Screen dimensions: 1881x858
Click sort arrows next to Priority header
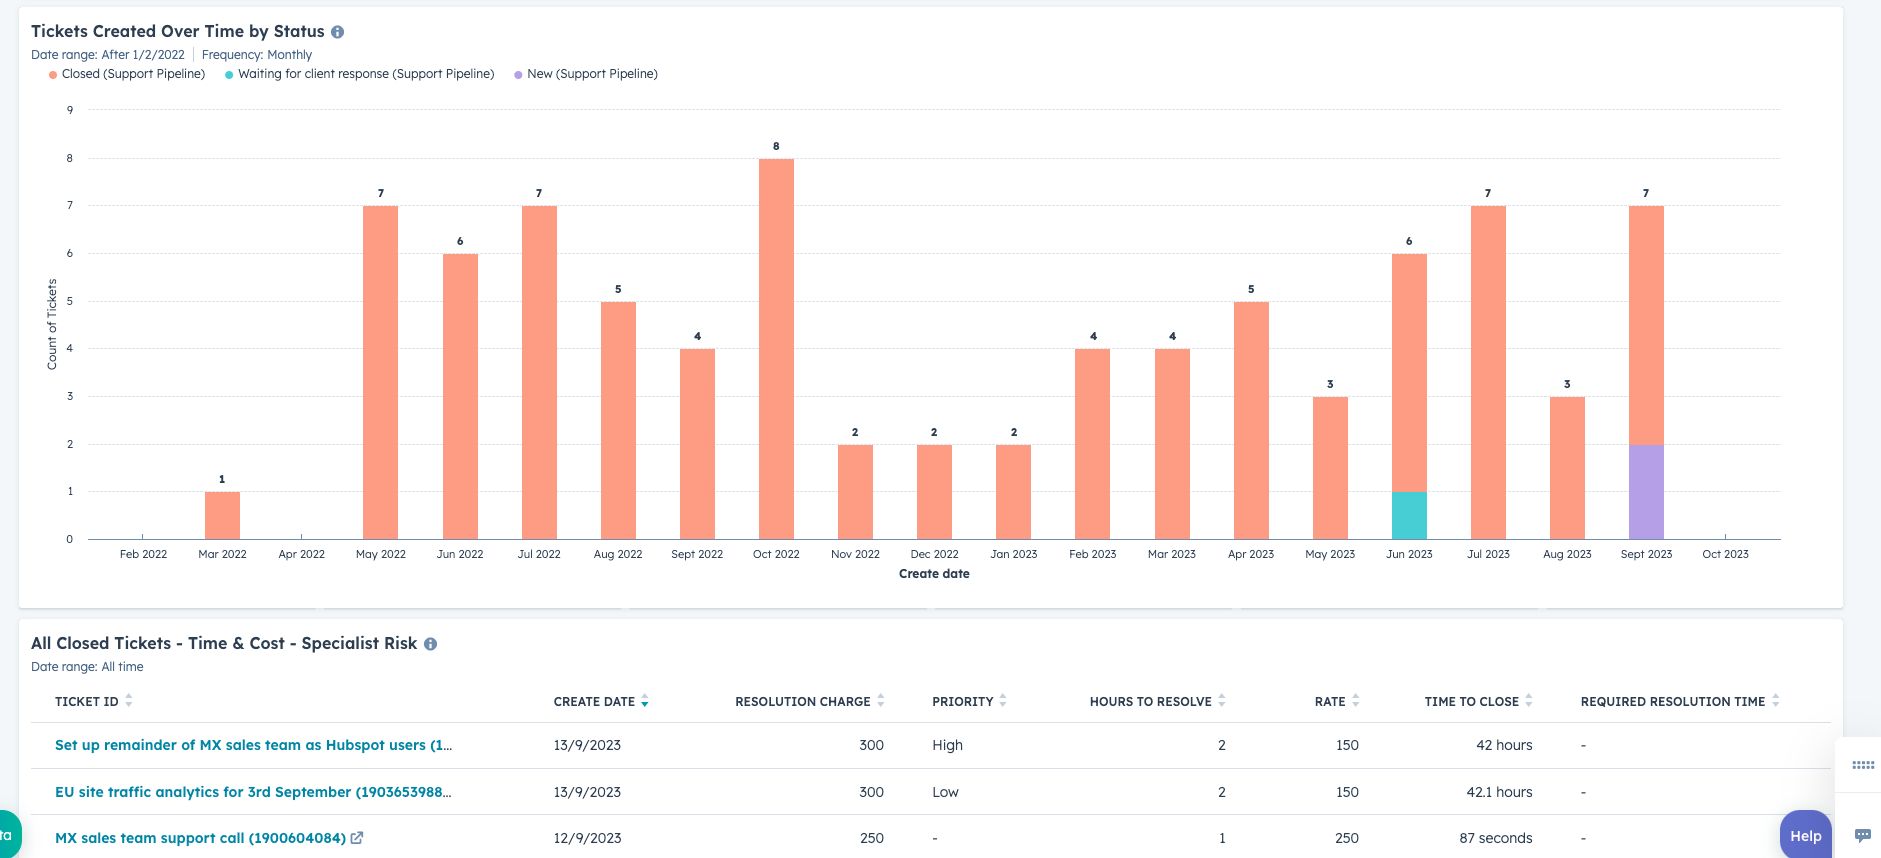point(1003,701)
